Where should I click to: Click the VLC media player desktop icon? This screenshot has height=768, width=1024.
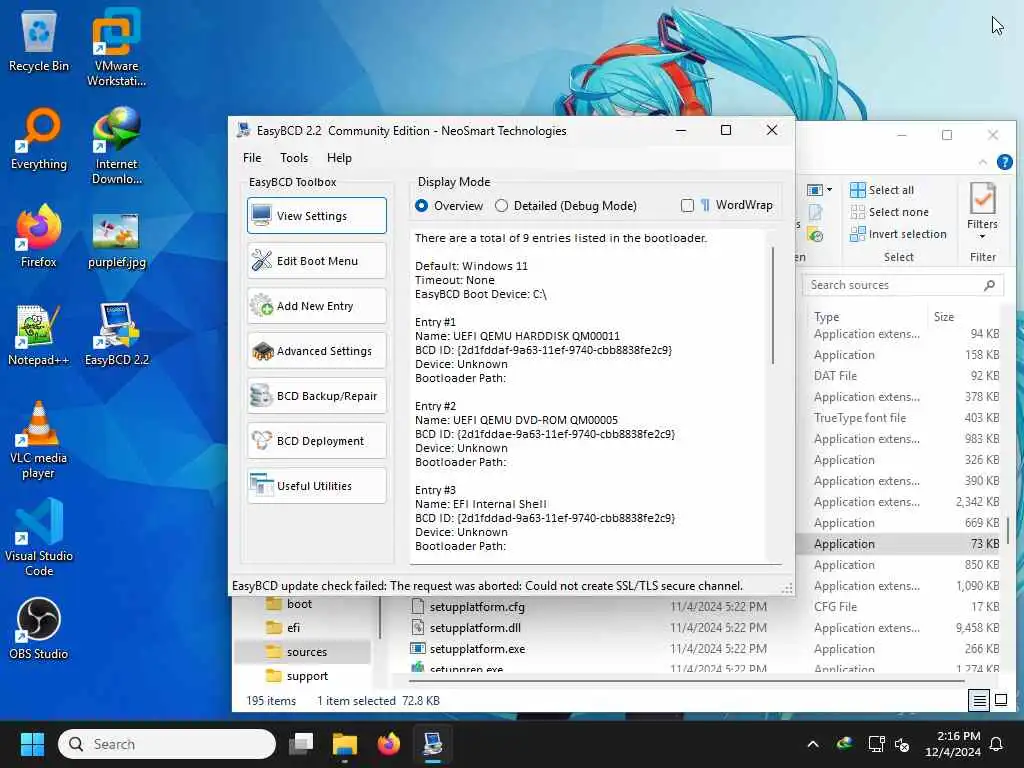coord(39,440)
